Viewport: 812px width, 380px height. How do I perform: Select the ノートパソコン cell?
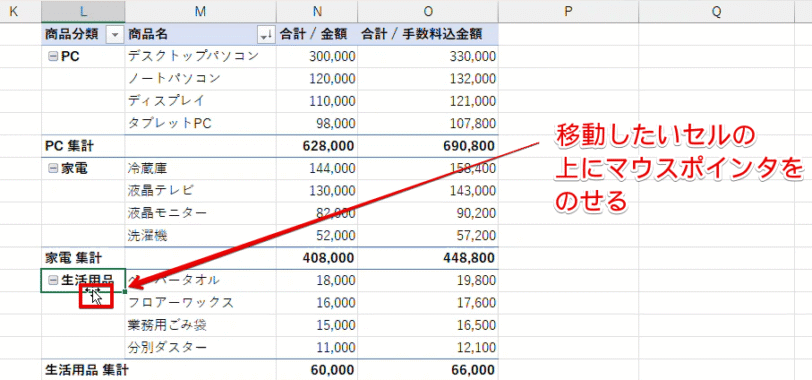[200, 79]
